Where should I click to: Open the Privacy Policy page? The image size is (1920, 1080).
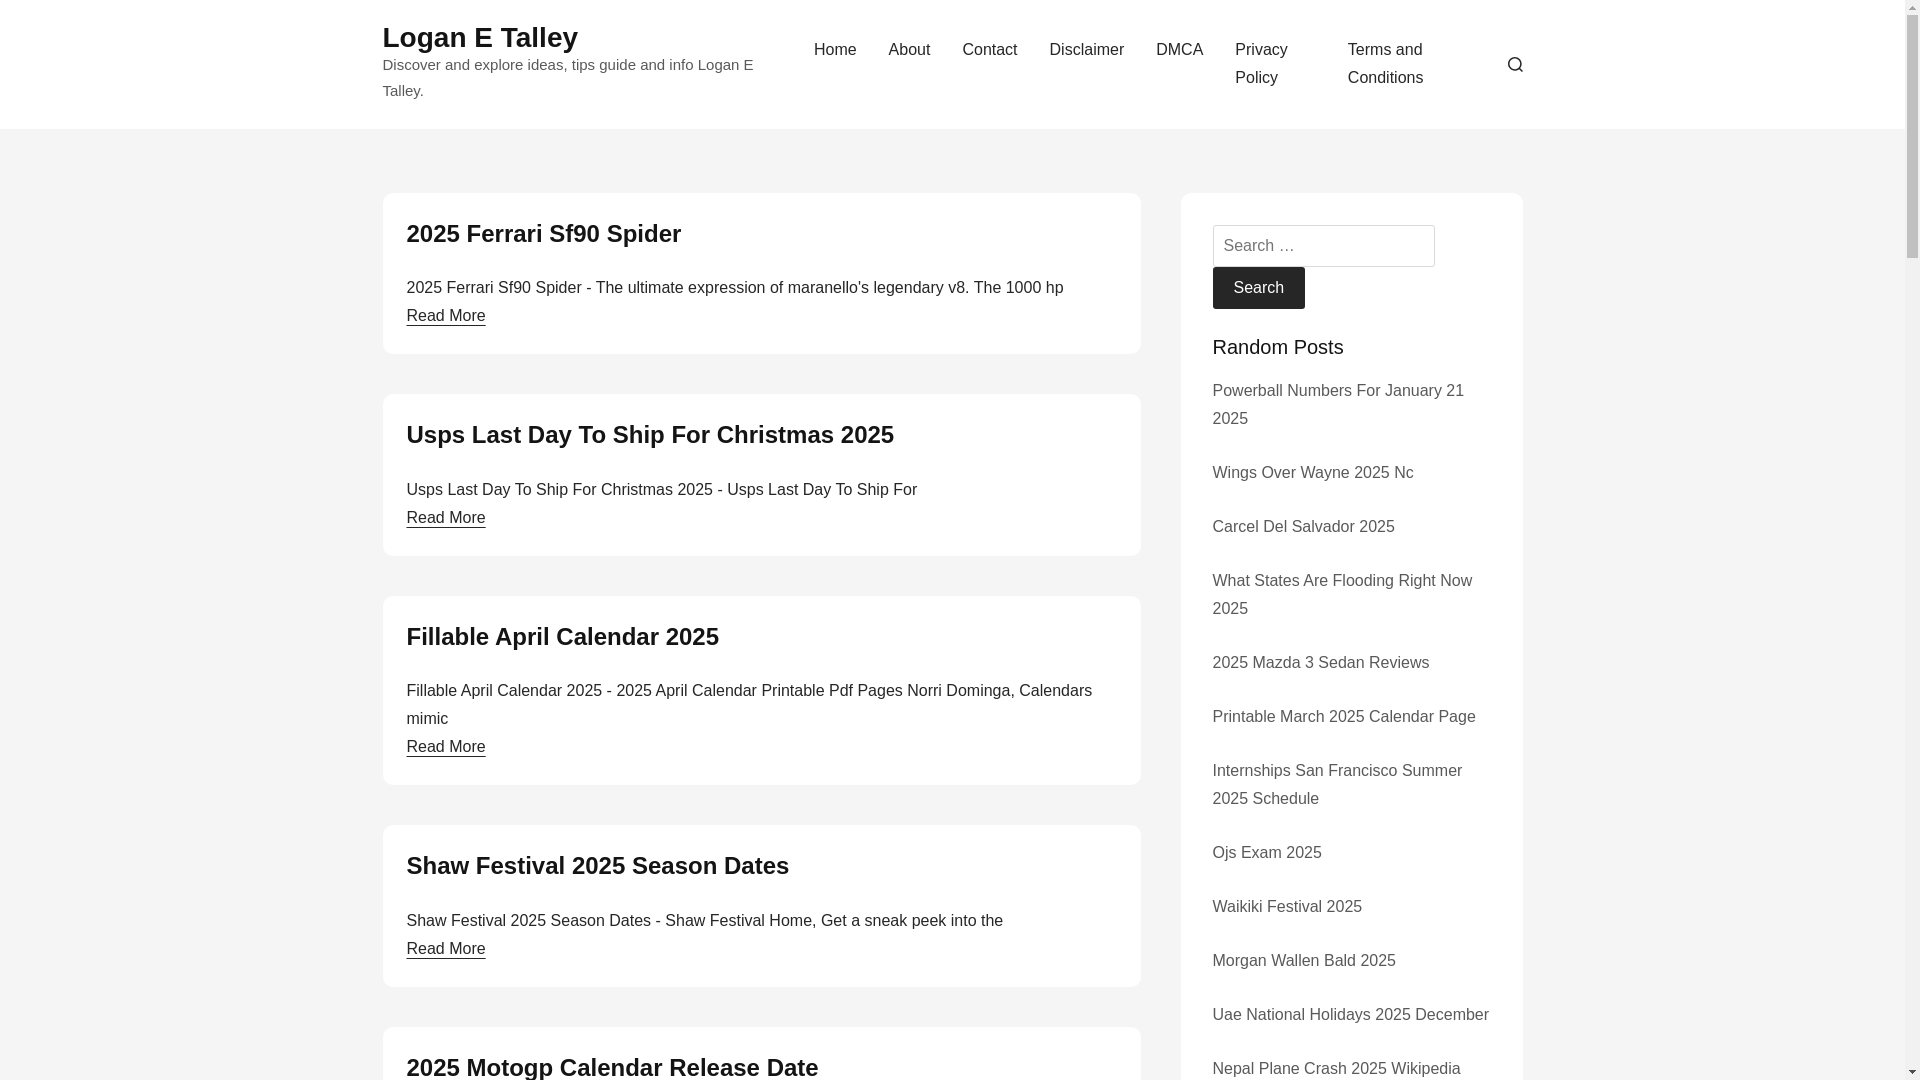(1261, 64)
